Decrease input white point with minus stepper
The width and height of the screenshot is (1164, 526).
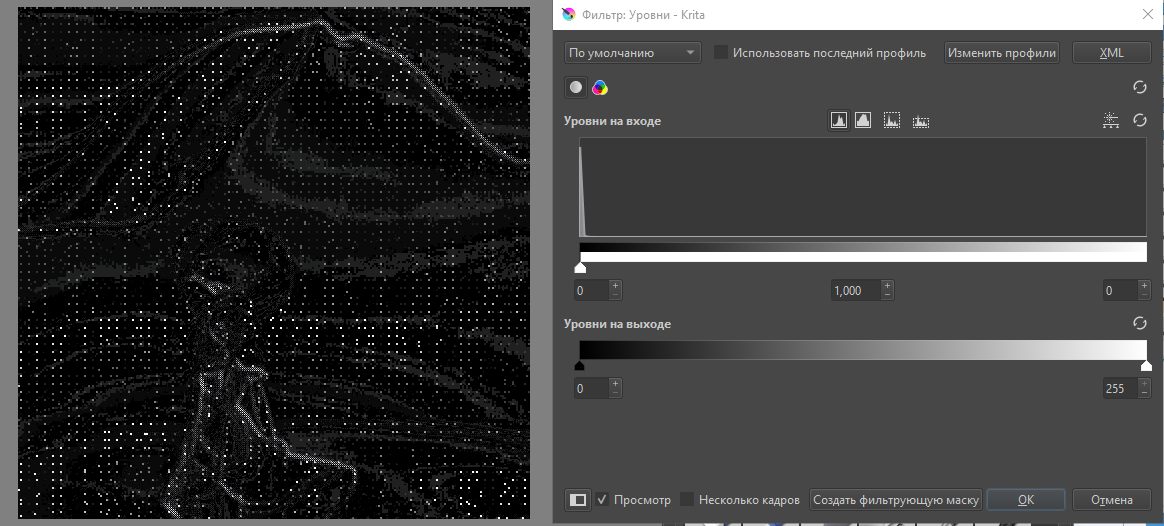pos(1144,295)
